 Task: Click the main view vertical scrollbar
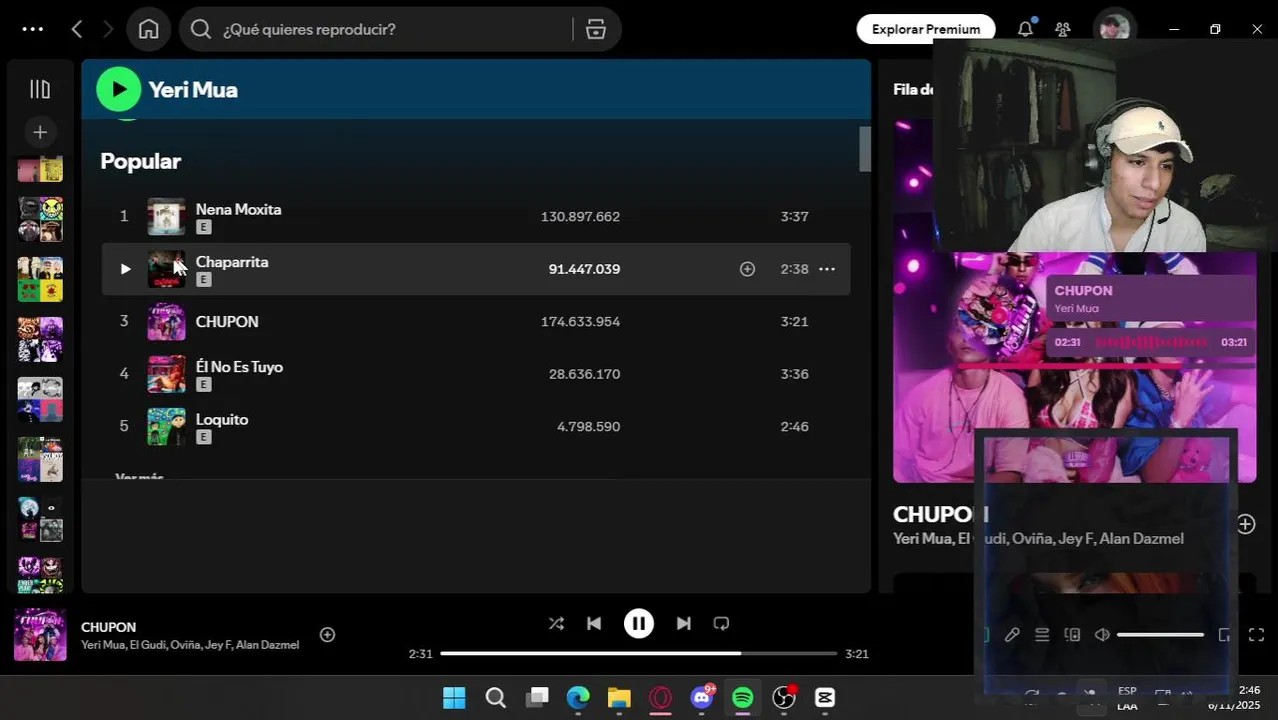click(865, 150)
